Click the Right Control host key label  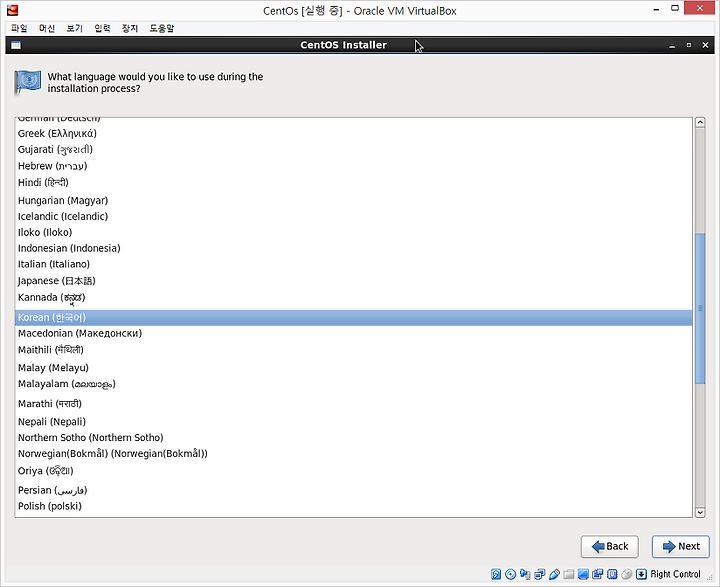pyautogui.click(x=675, y=574)
